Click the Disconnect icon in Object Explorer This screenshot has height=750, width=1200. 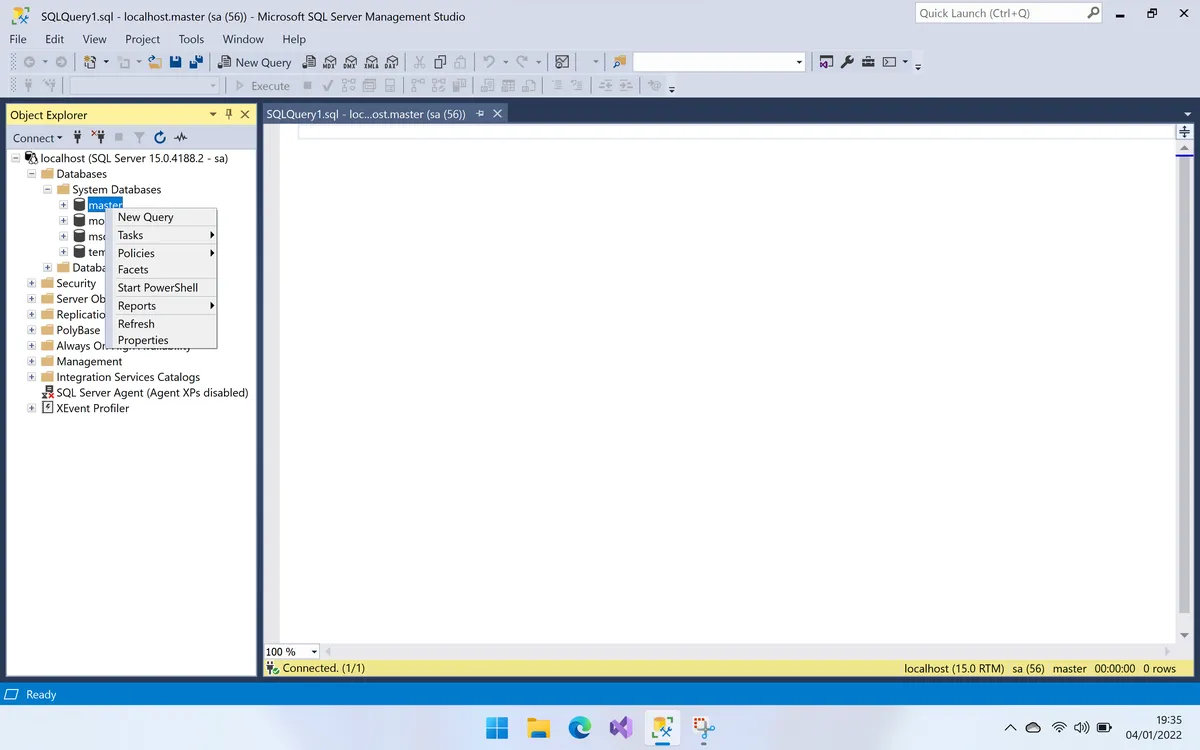click(98, 137)
